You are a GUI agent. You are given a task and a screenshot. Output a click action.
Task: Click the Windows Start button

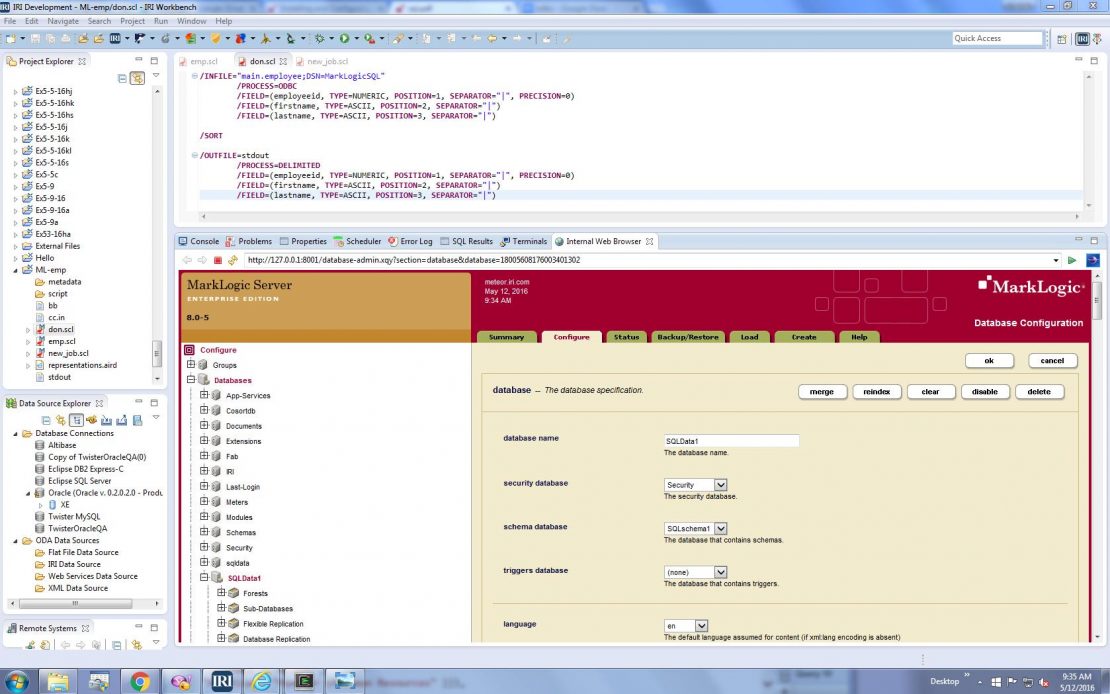(16, 681)
